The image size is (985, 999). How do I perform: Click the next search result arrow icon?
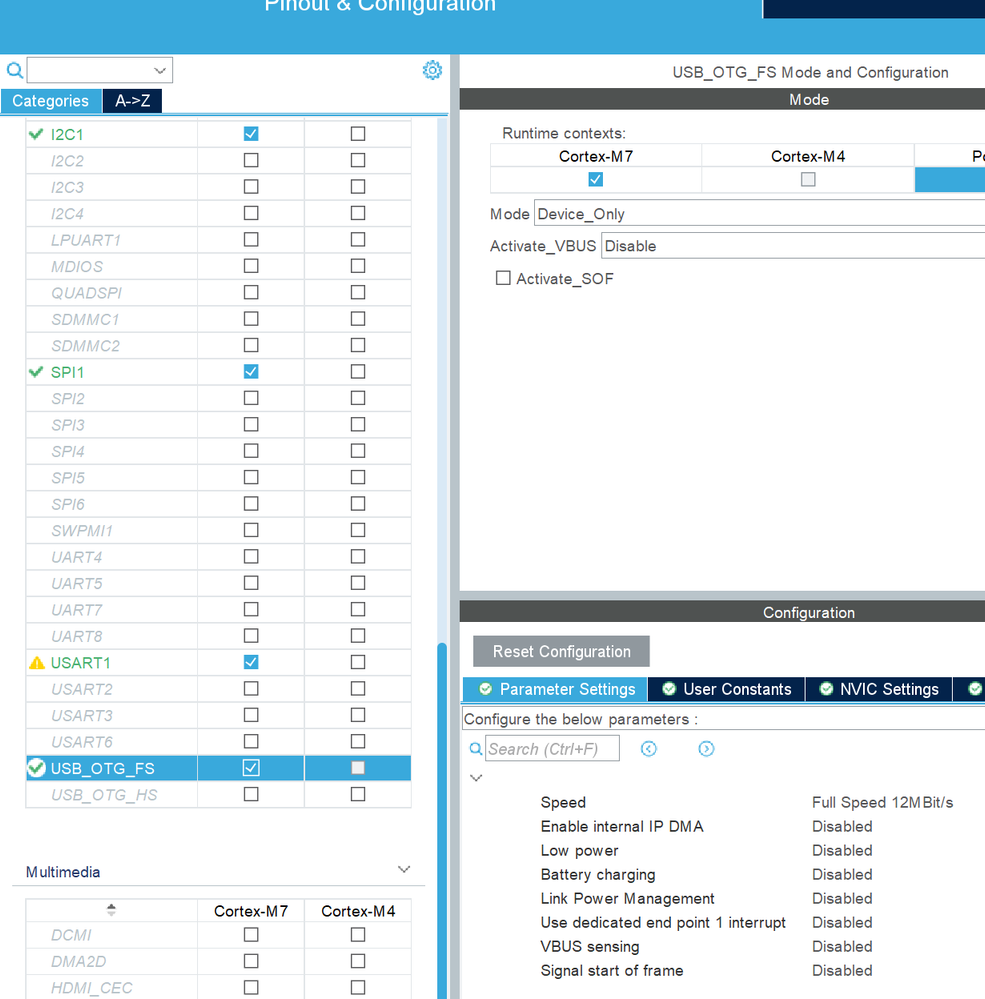coord(706,749)
